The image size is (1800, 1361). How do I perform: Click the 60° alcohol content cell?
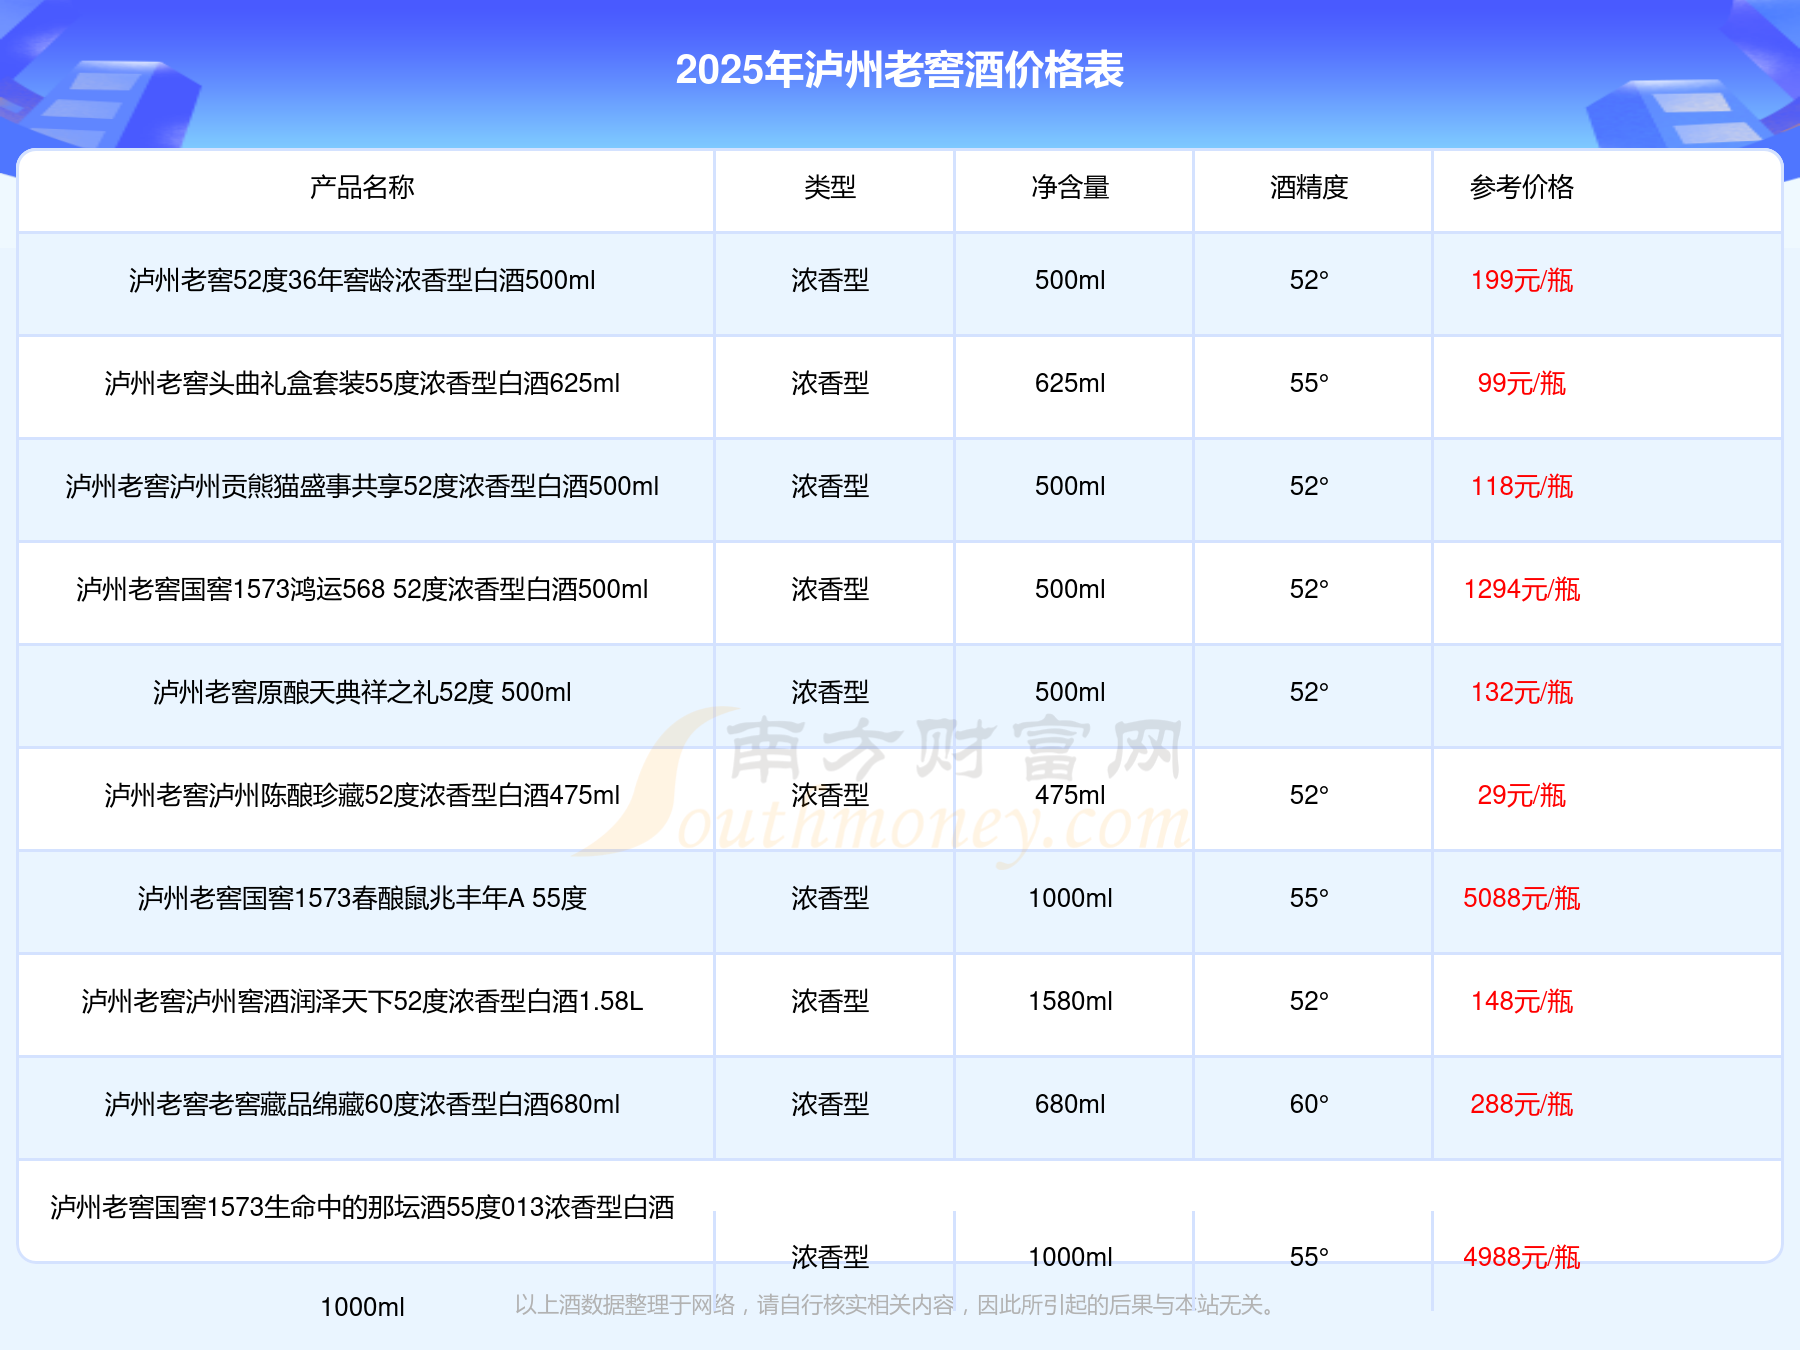click(1309, 1105)
